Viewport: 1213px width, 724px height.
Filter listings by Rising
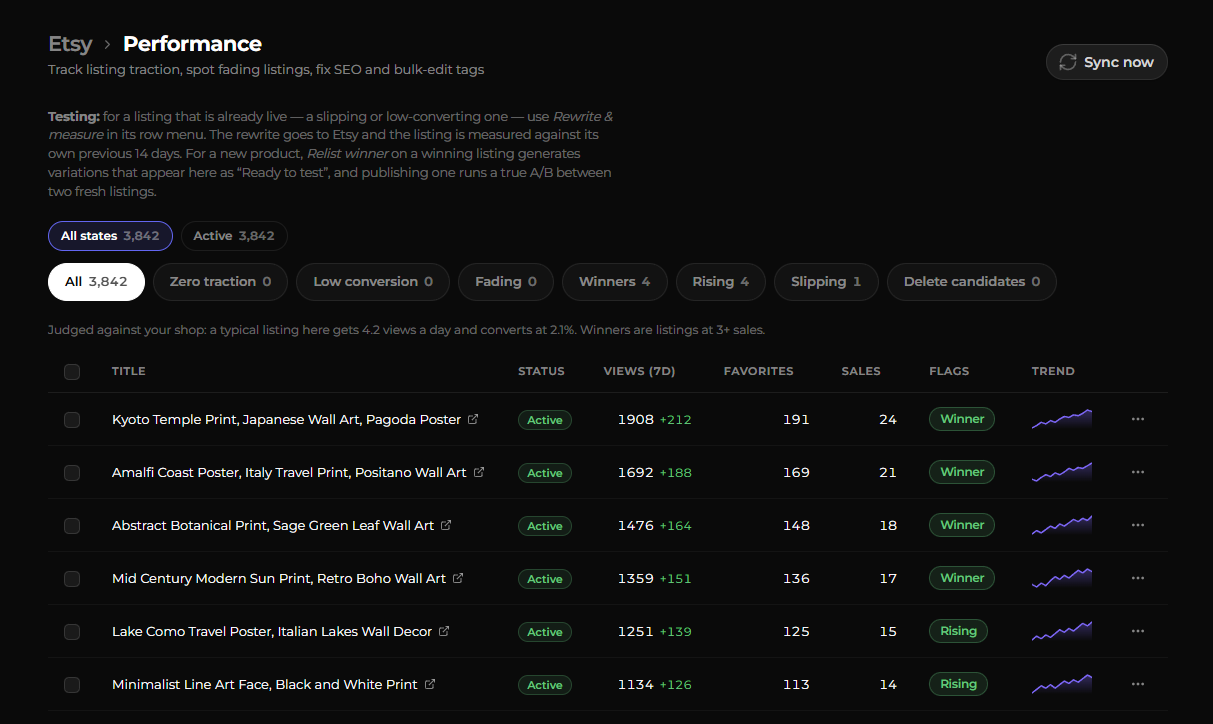(x=721, y=282)
